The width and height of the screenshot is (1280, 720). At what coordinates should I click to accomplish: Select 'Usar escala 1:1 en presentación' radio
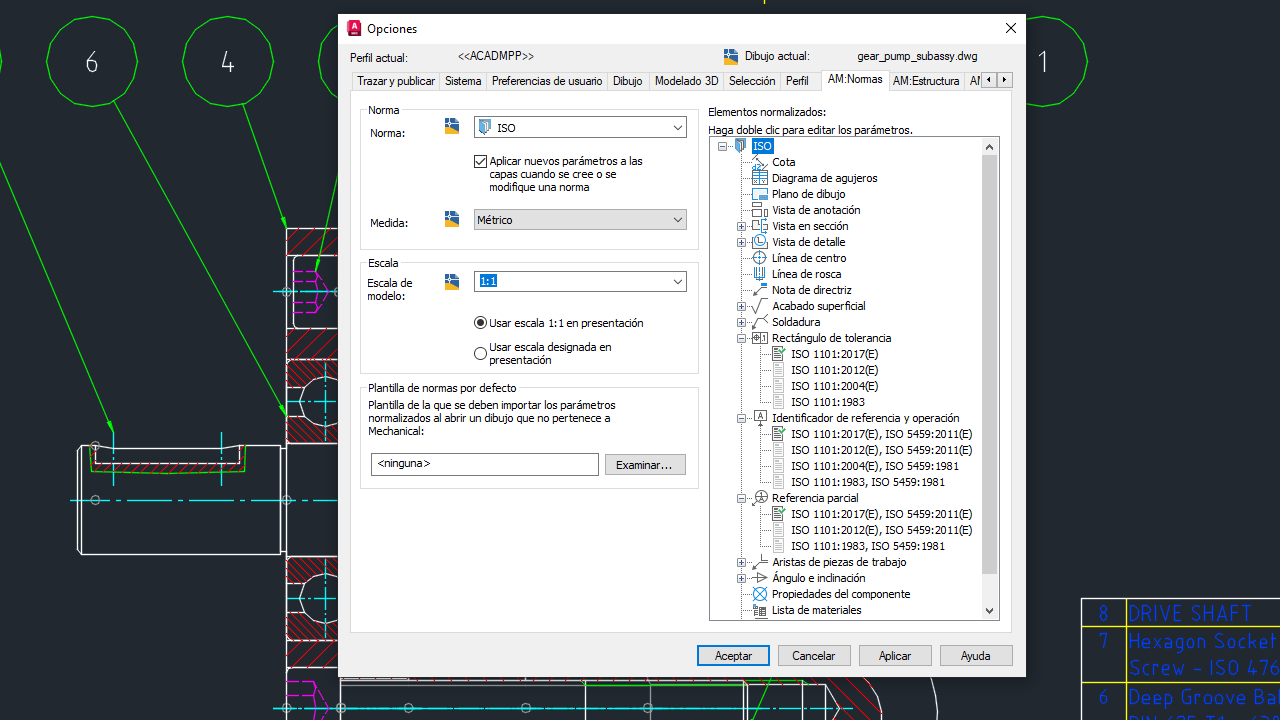480,323
